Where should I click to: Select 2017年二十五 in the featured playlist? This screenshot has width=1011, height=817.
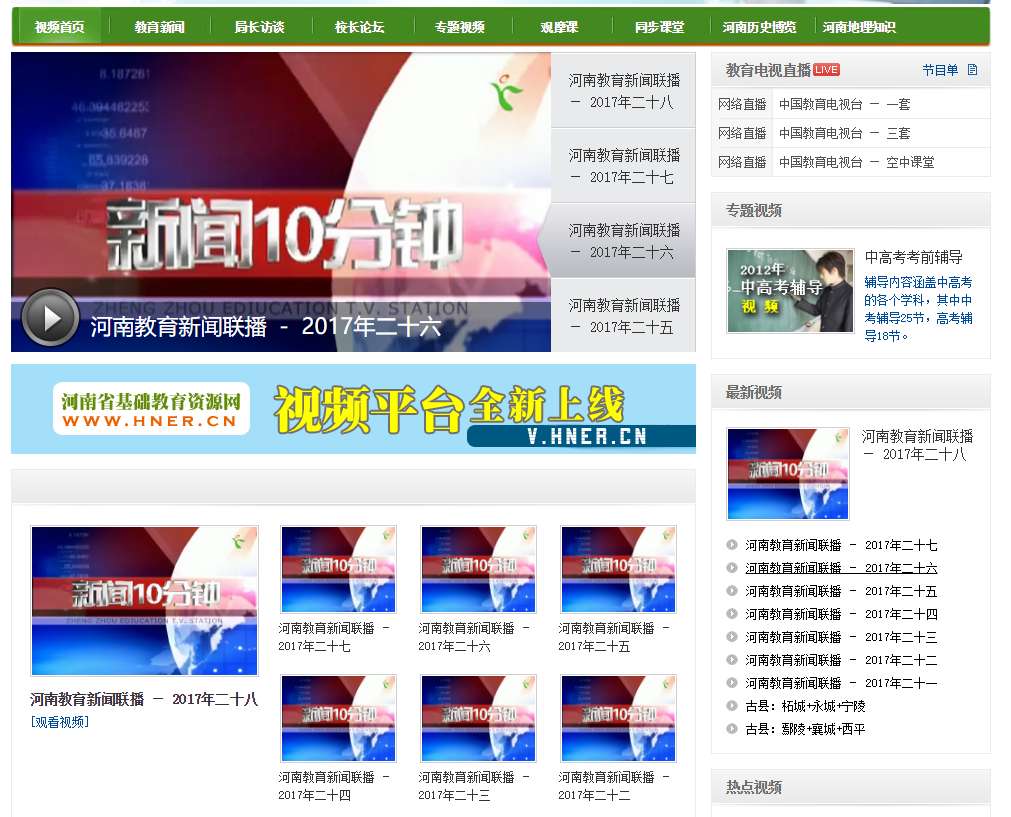point(623,316)
